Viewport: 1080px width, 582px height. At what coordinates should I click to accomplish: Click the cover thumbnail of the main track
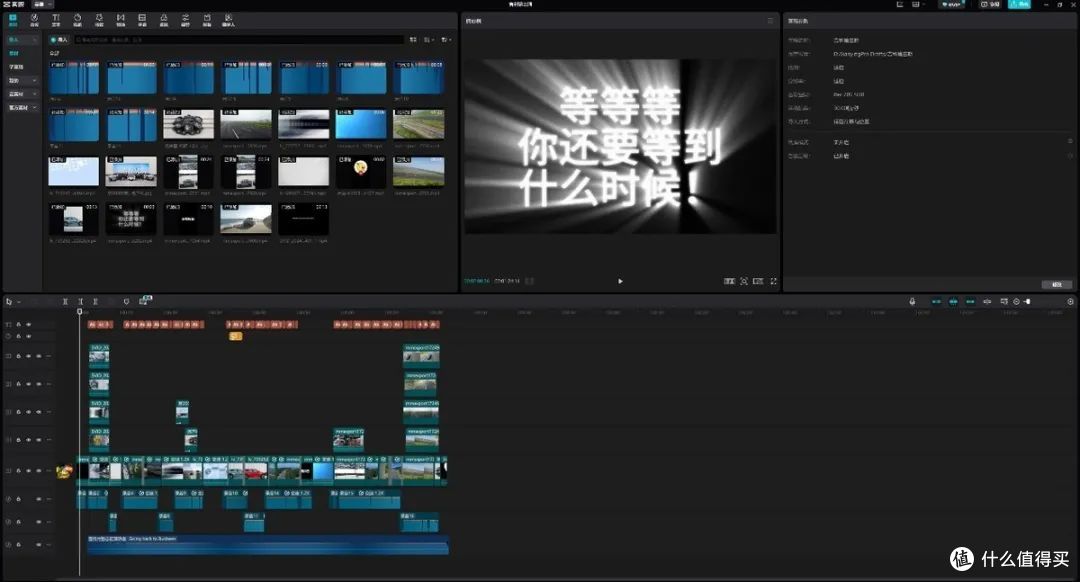(65, 471)
